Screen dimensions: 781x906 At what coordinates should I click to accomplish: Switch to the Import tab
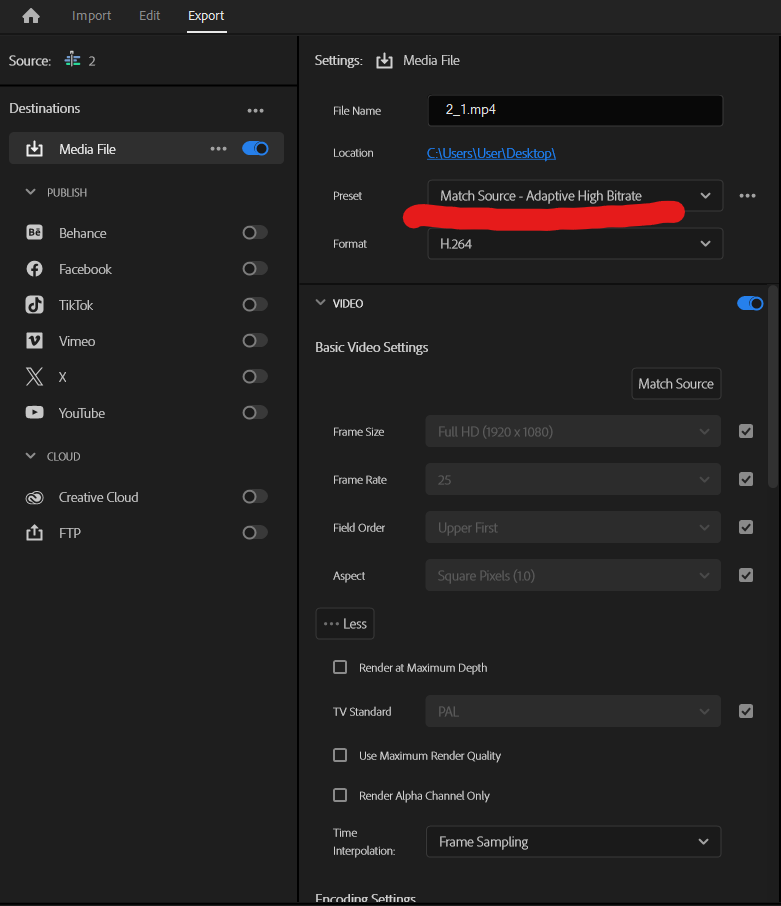[x=91, y=16]
